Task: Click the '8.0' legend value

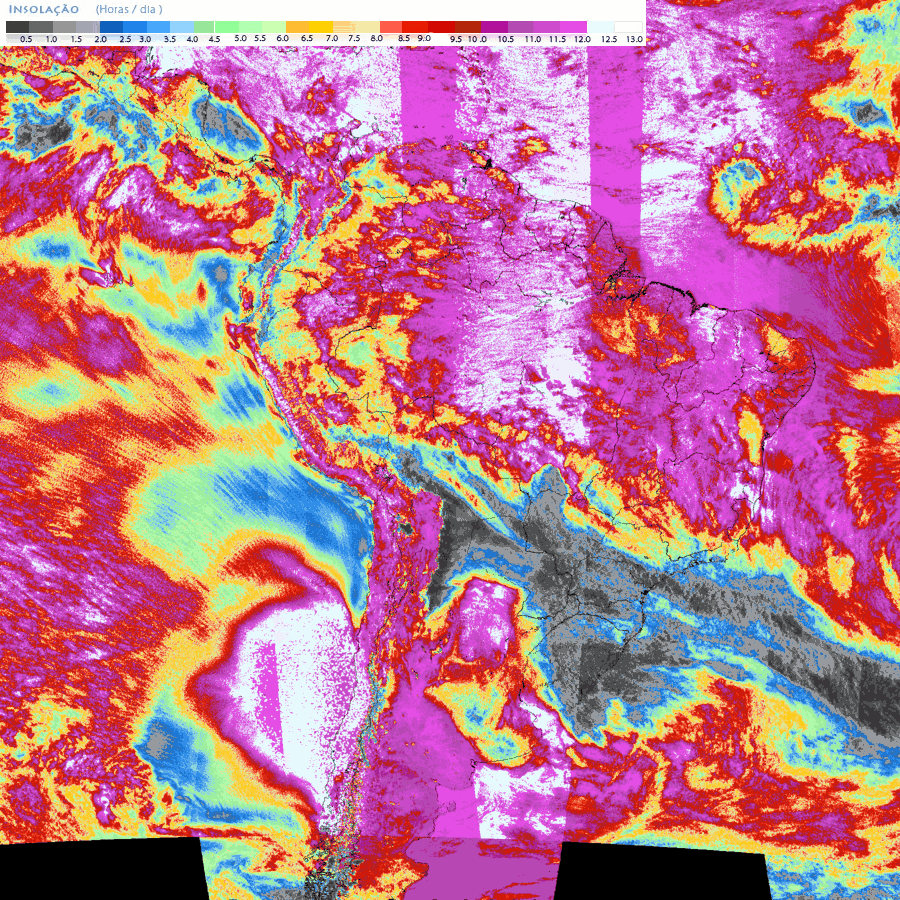Action: (377, 38)
